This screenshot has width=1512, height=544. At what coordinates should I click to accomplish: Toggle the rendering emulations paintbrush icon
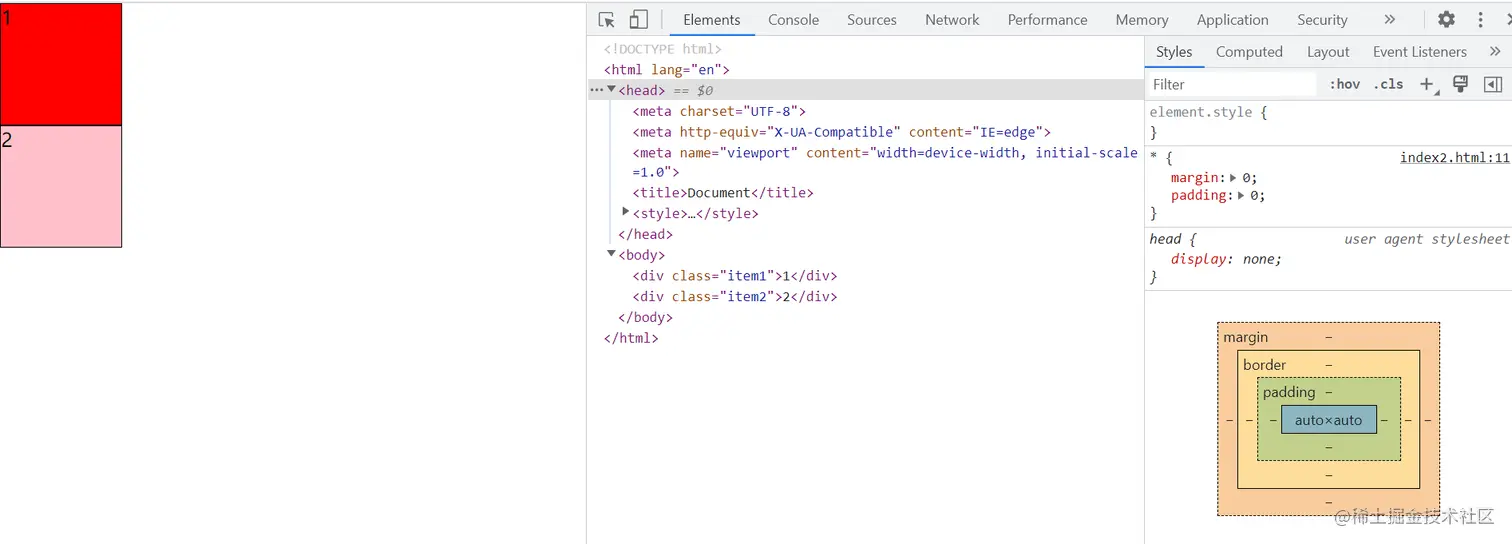click(x=1460, y=84)
